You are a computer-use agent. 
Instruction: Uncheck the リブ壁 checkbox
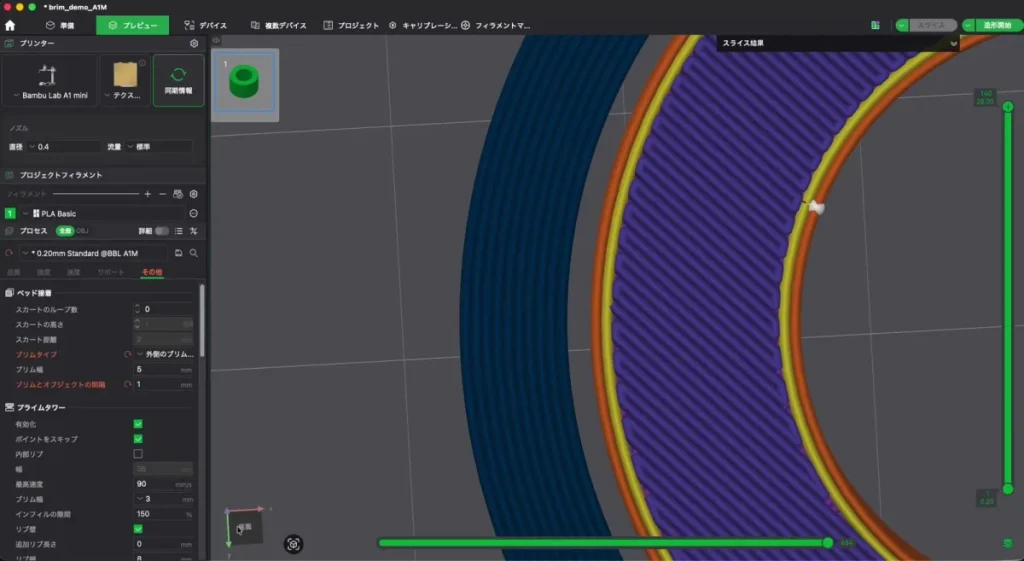click(x=138, y=529)
